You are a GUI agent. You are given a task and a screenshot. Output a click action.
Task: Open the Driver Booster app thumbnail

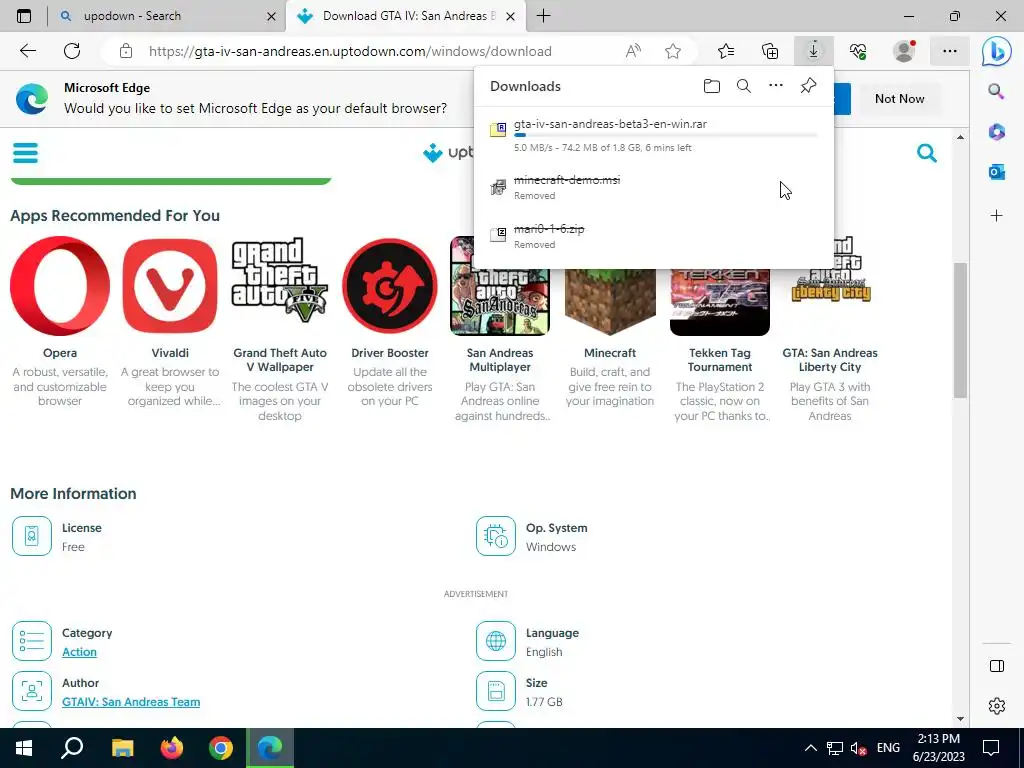click(x=390, y=286)
